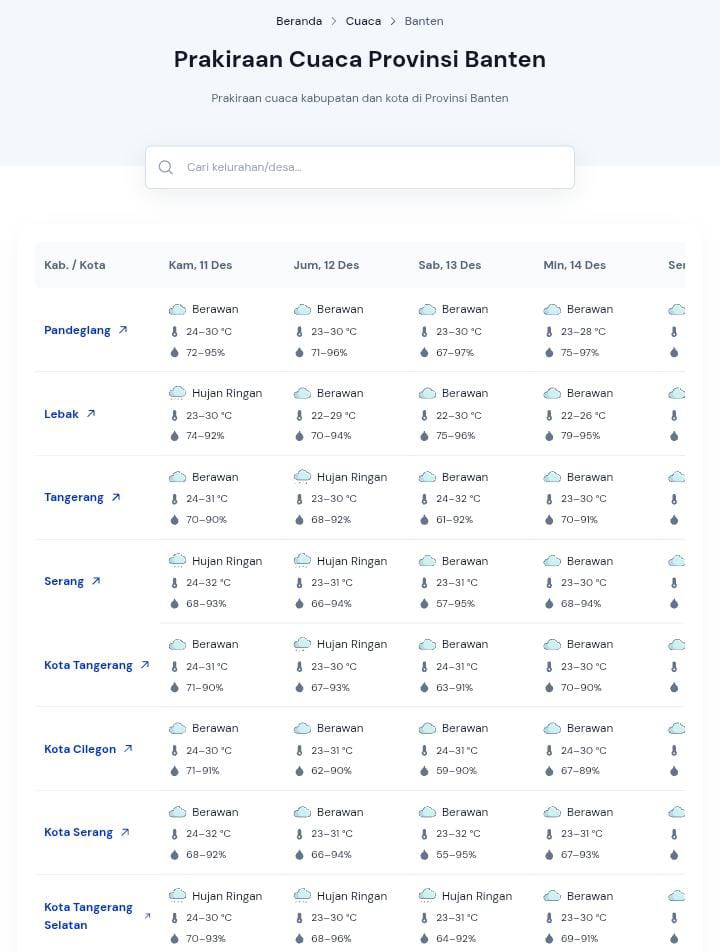Go to Beranda in the breadcrumb
Viewport: 720px width, 952px height.
299,21
